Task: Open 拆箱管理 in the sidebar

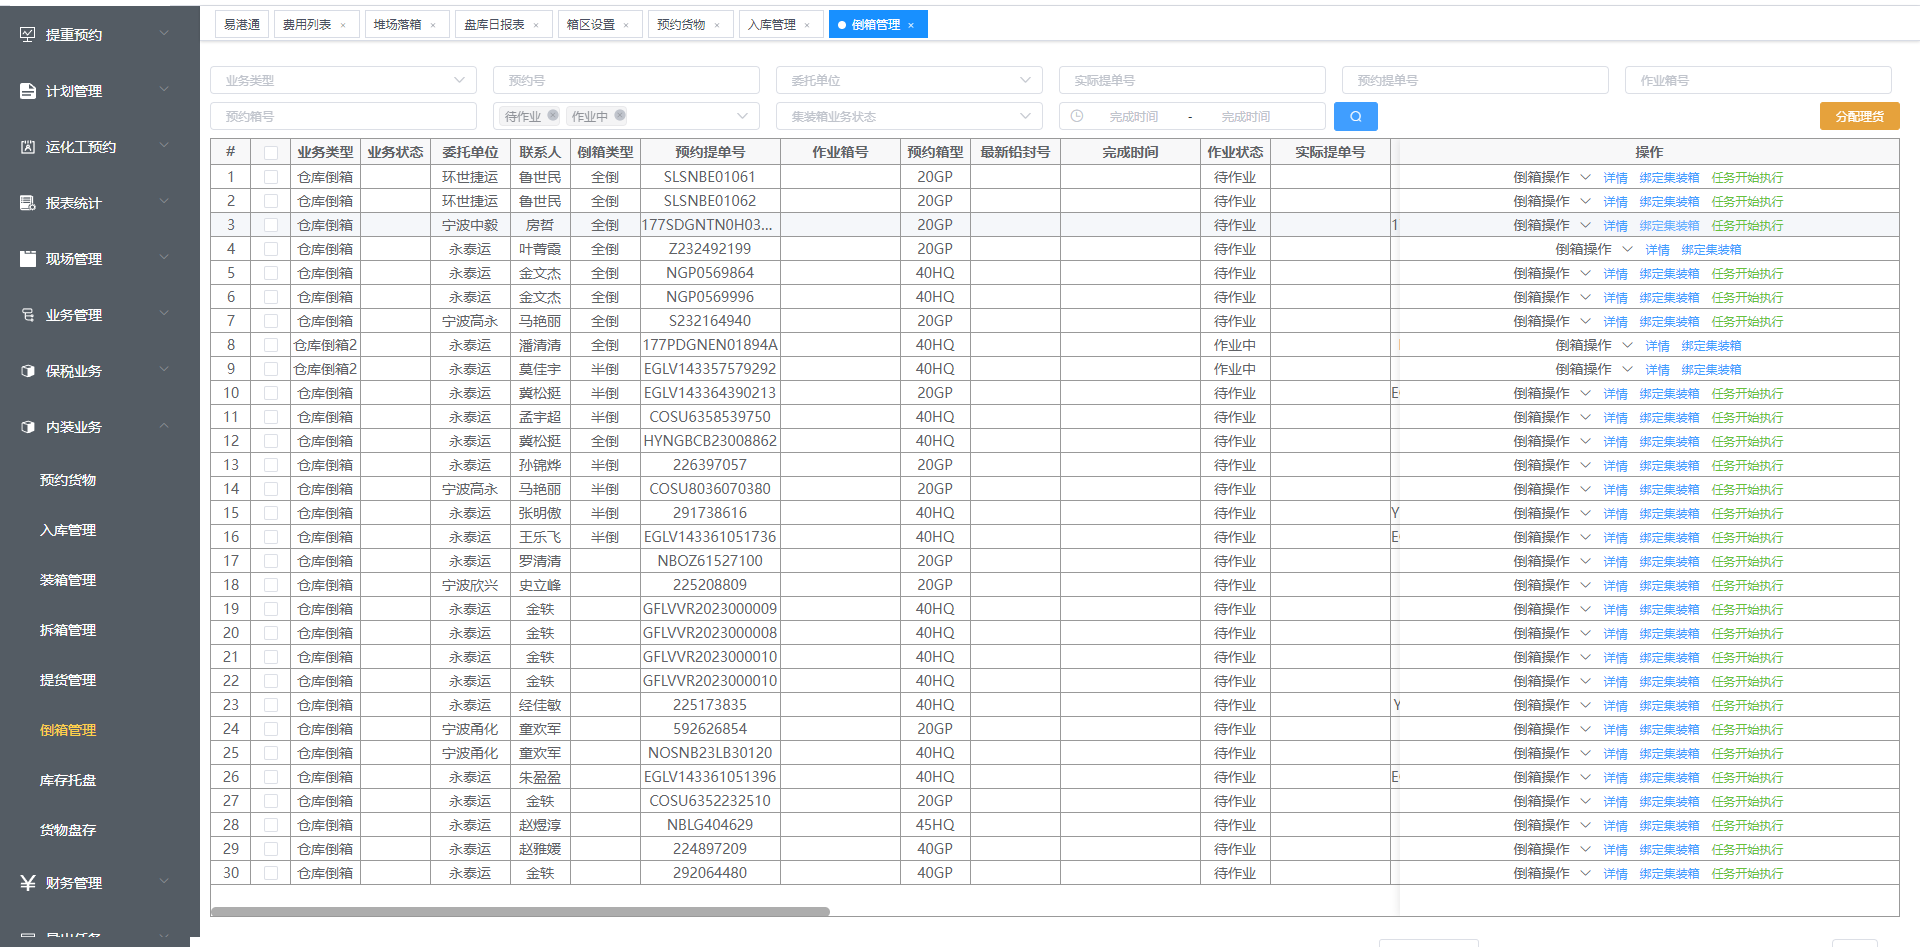Action: tap(68, 630)
